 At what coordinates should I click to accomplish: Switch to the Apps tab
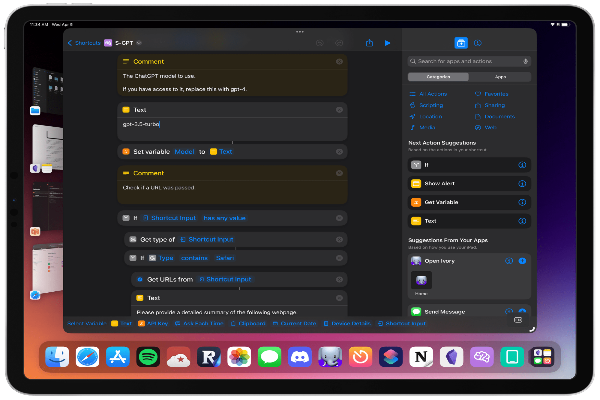(500, 77)
